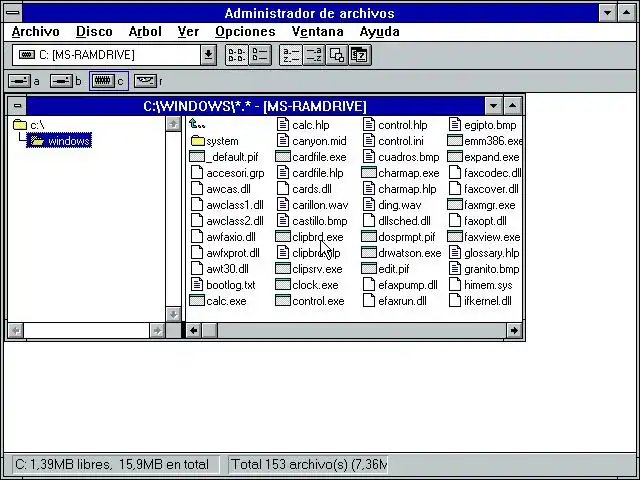Viewport: 640px width, 480px height.
Task: Select the _default.pif file icon
Action: coord(197,157)
